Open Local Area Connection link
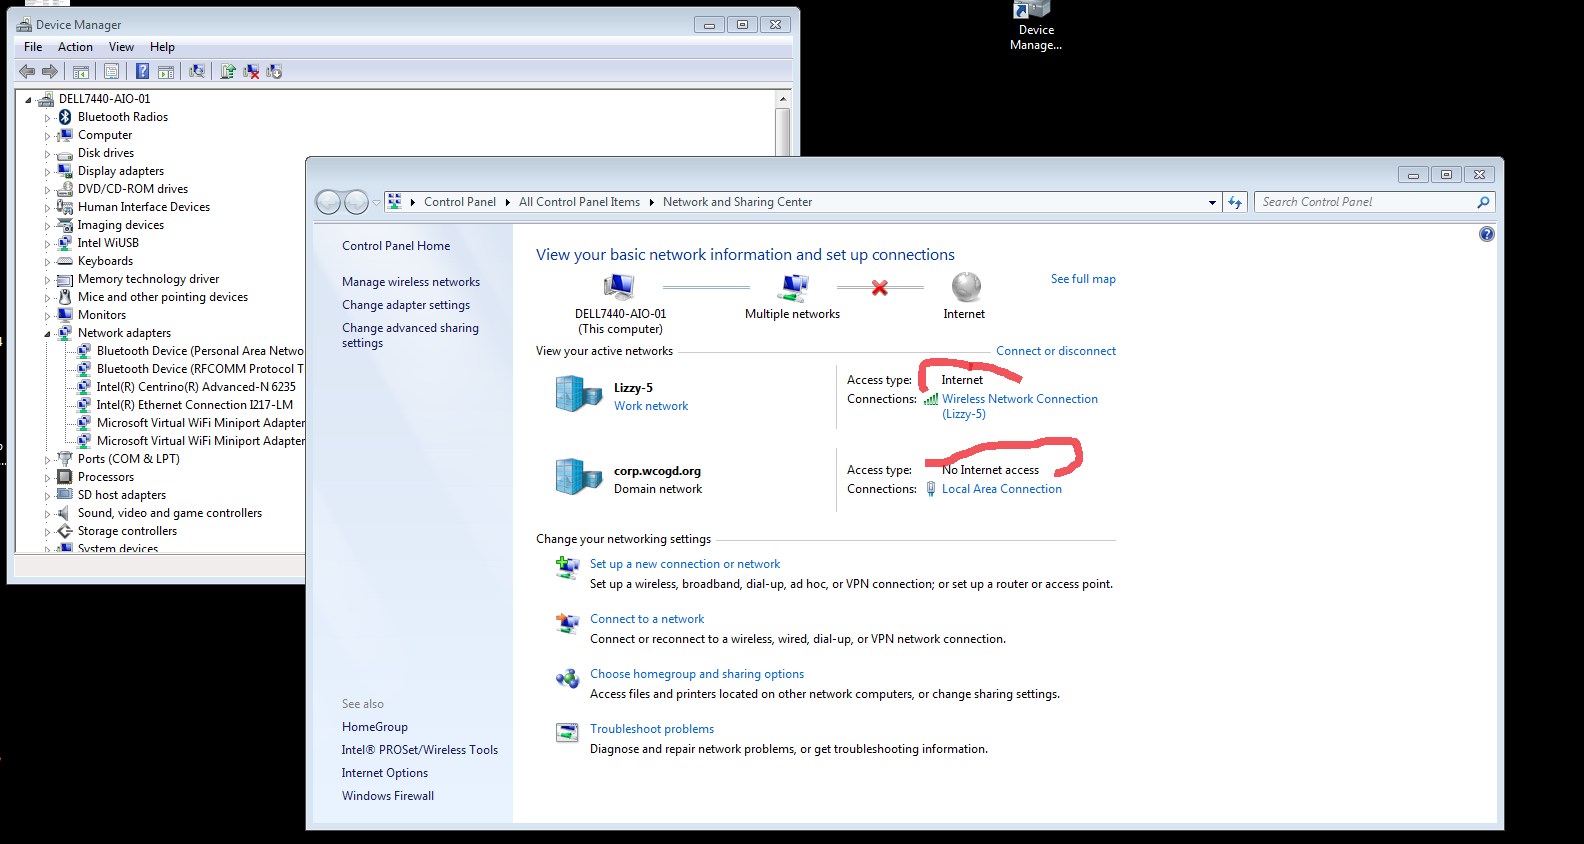 1002,489
